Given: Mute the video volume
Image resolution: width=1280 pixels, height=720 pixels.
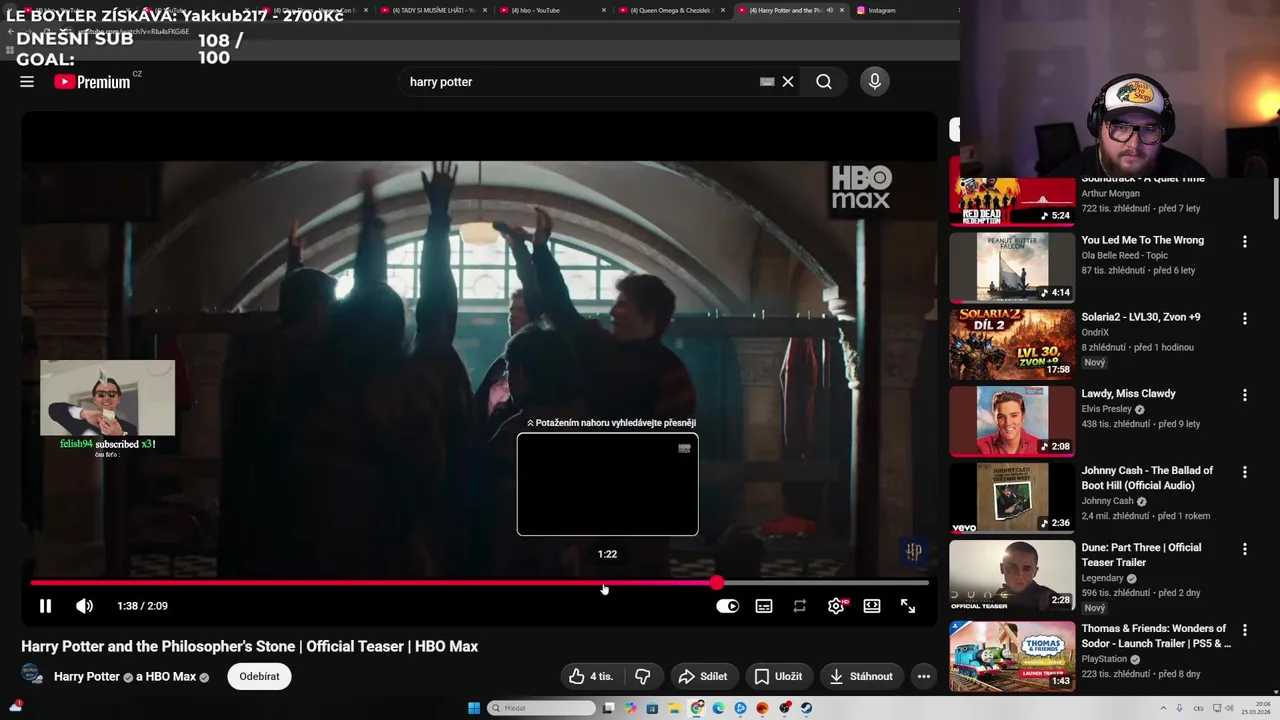Looking at the screenshot, I should pos(85,606).
